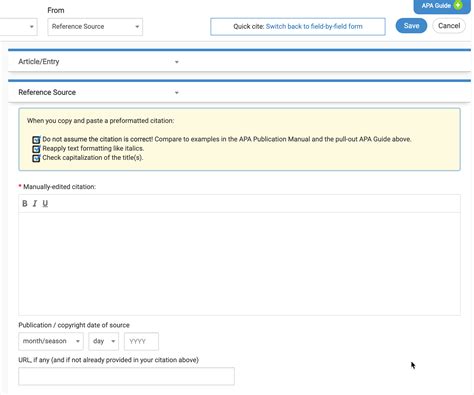This screenshot has width=474, height=395.
Task: Focus the YYYY year field
Action: coord(141,341)
